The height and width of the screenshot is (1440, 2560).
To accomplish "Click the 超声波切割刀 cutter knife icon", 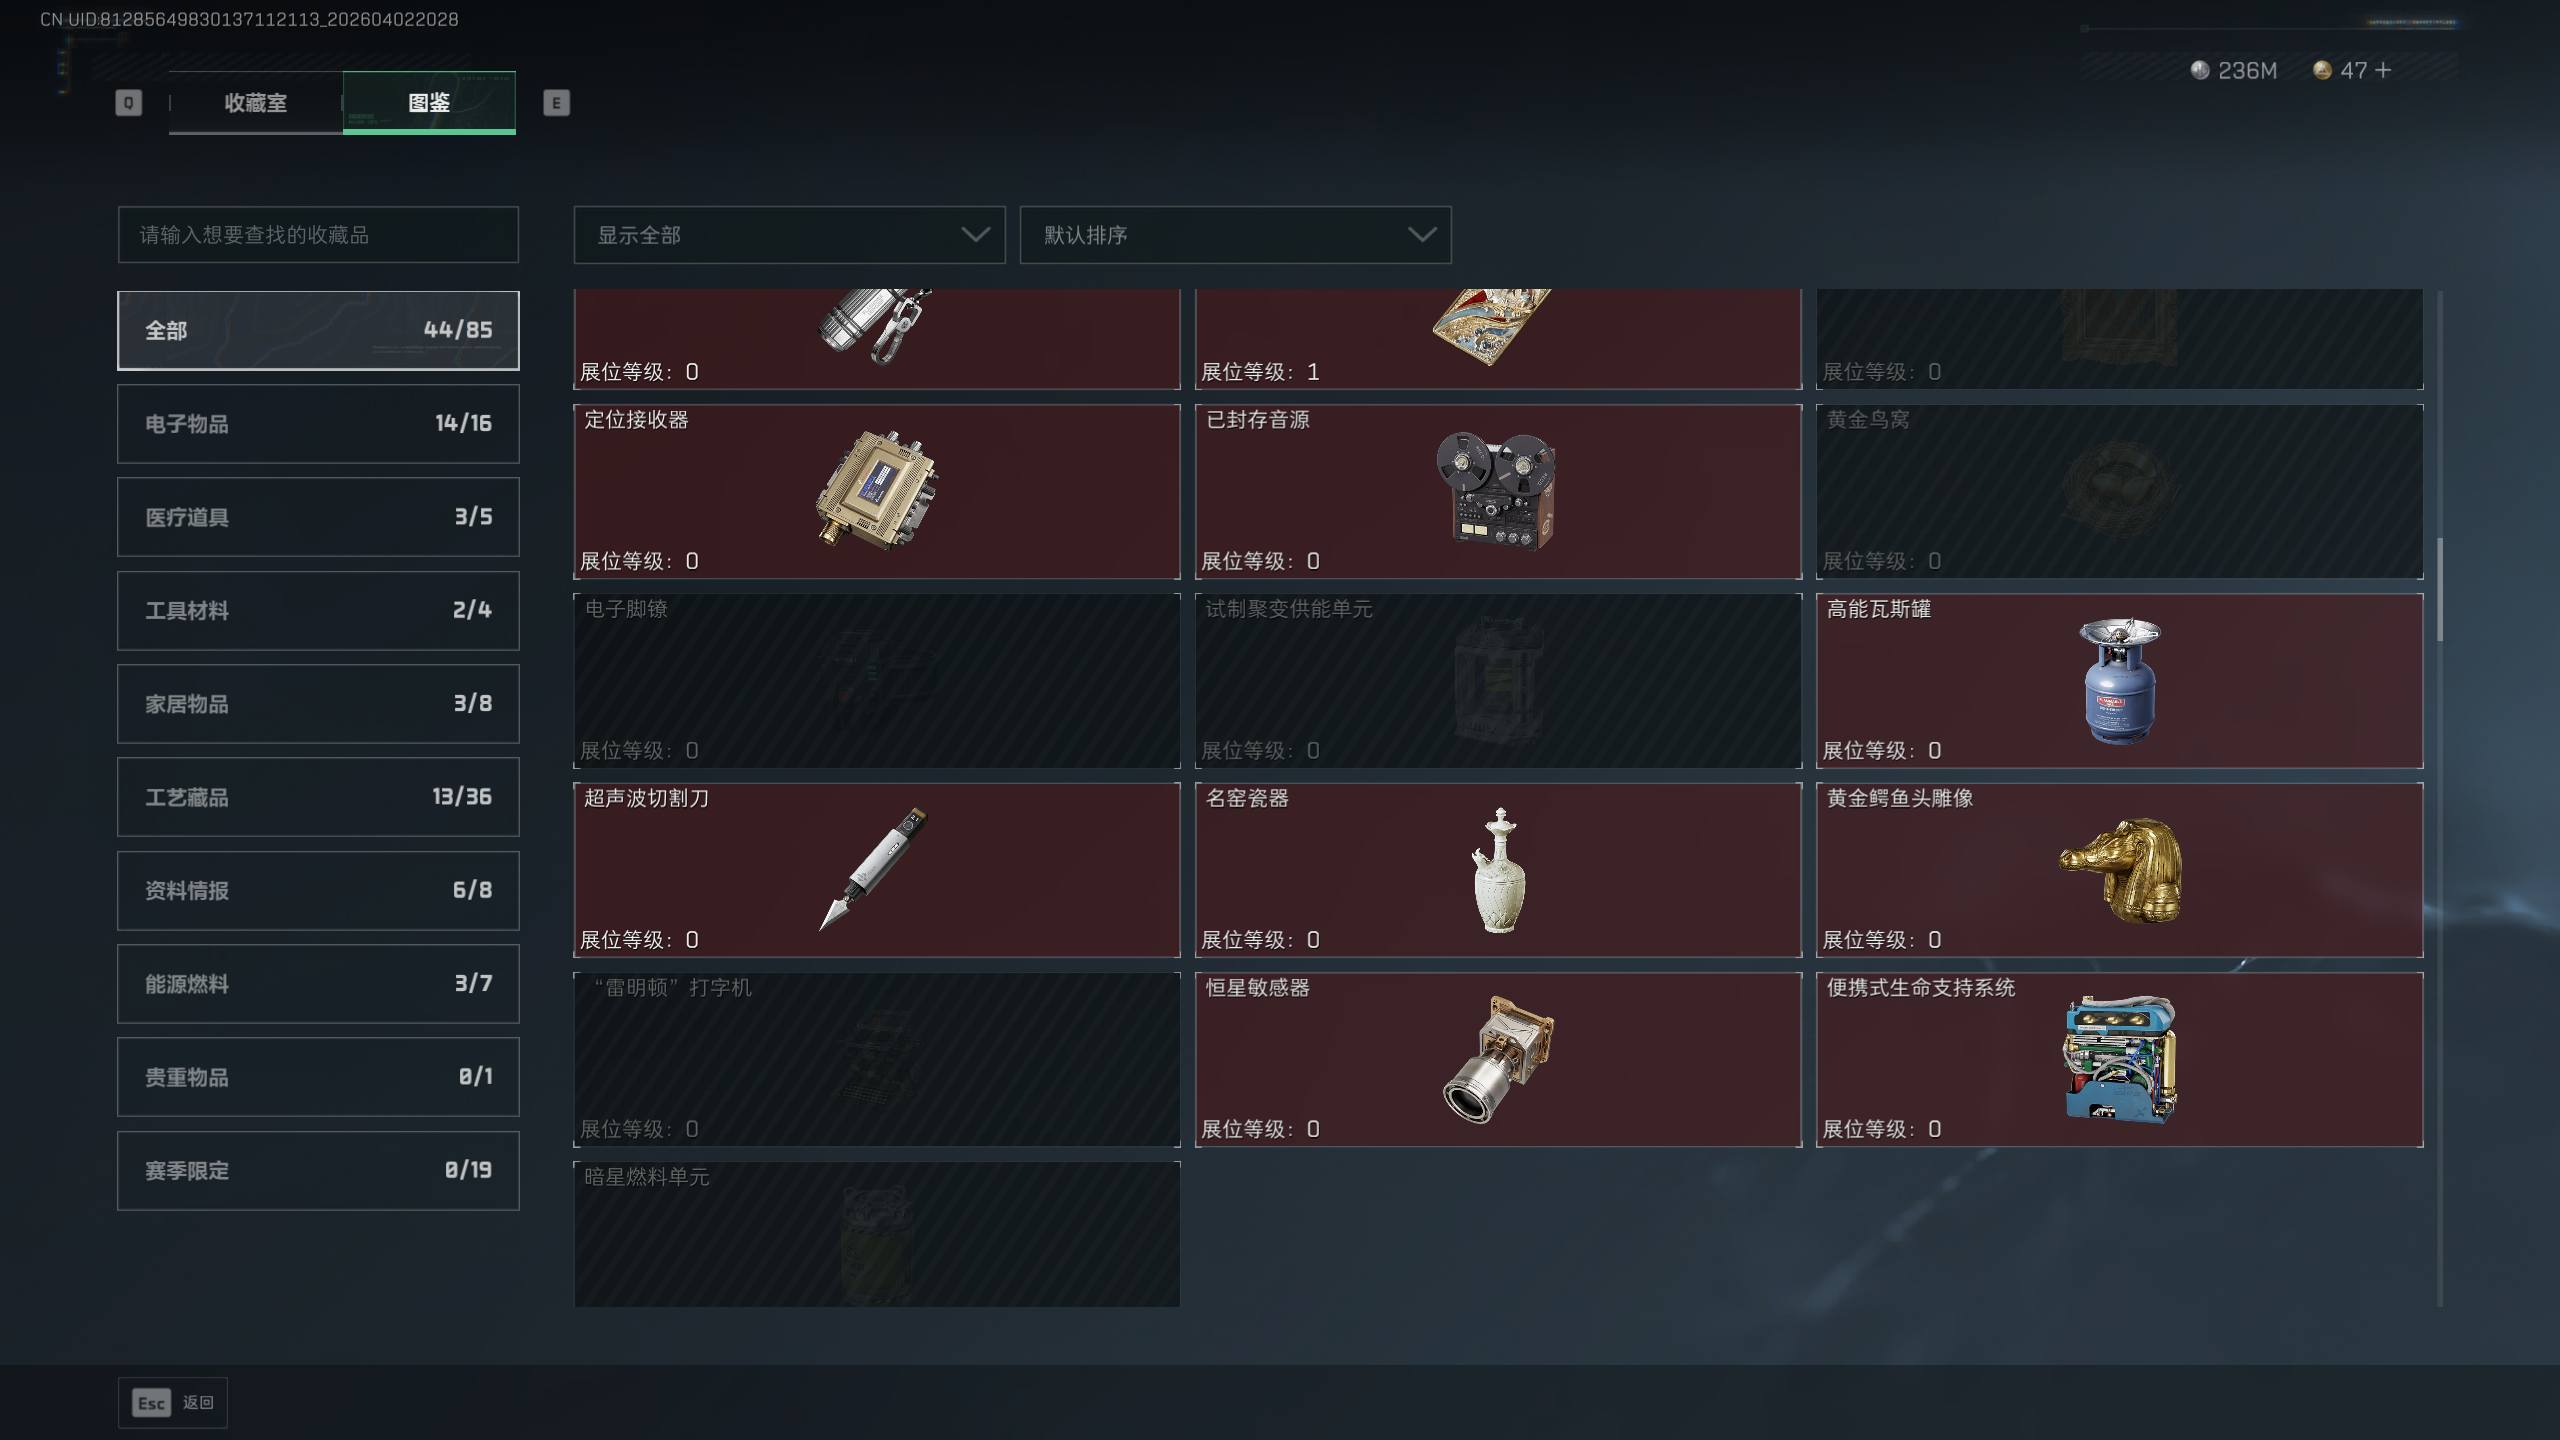I will pos(873,868).
